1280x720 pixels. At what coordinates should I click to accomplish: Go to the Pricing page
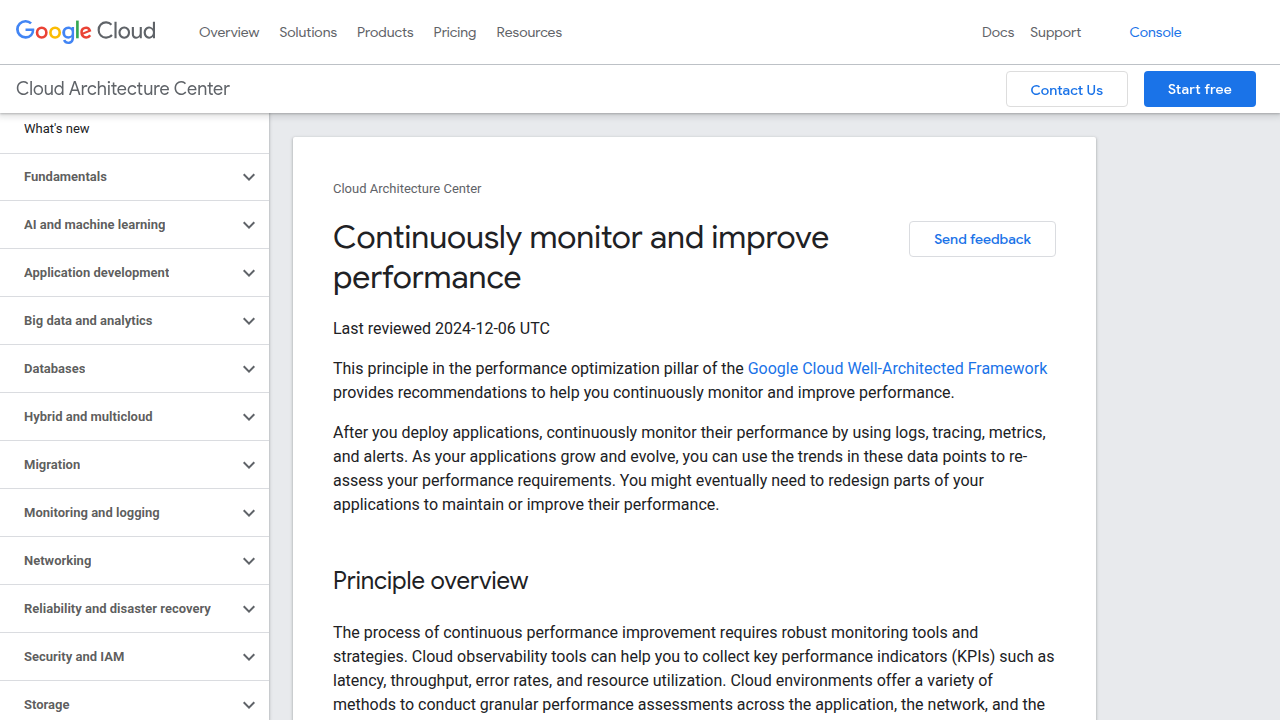[x=455, y=32]
